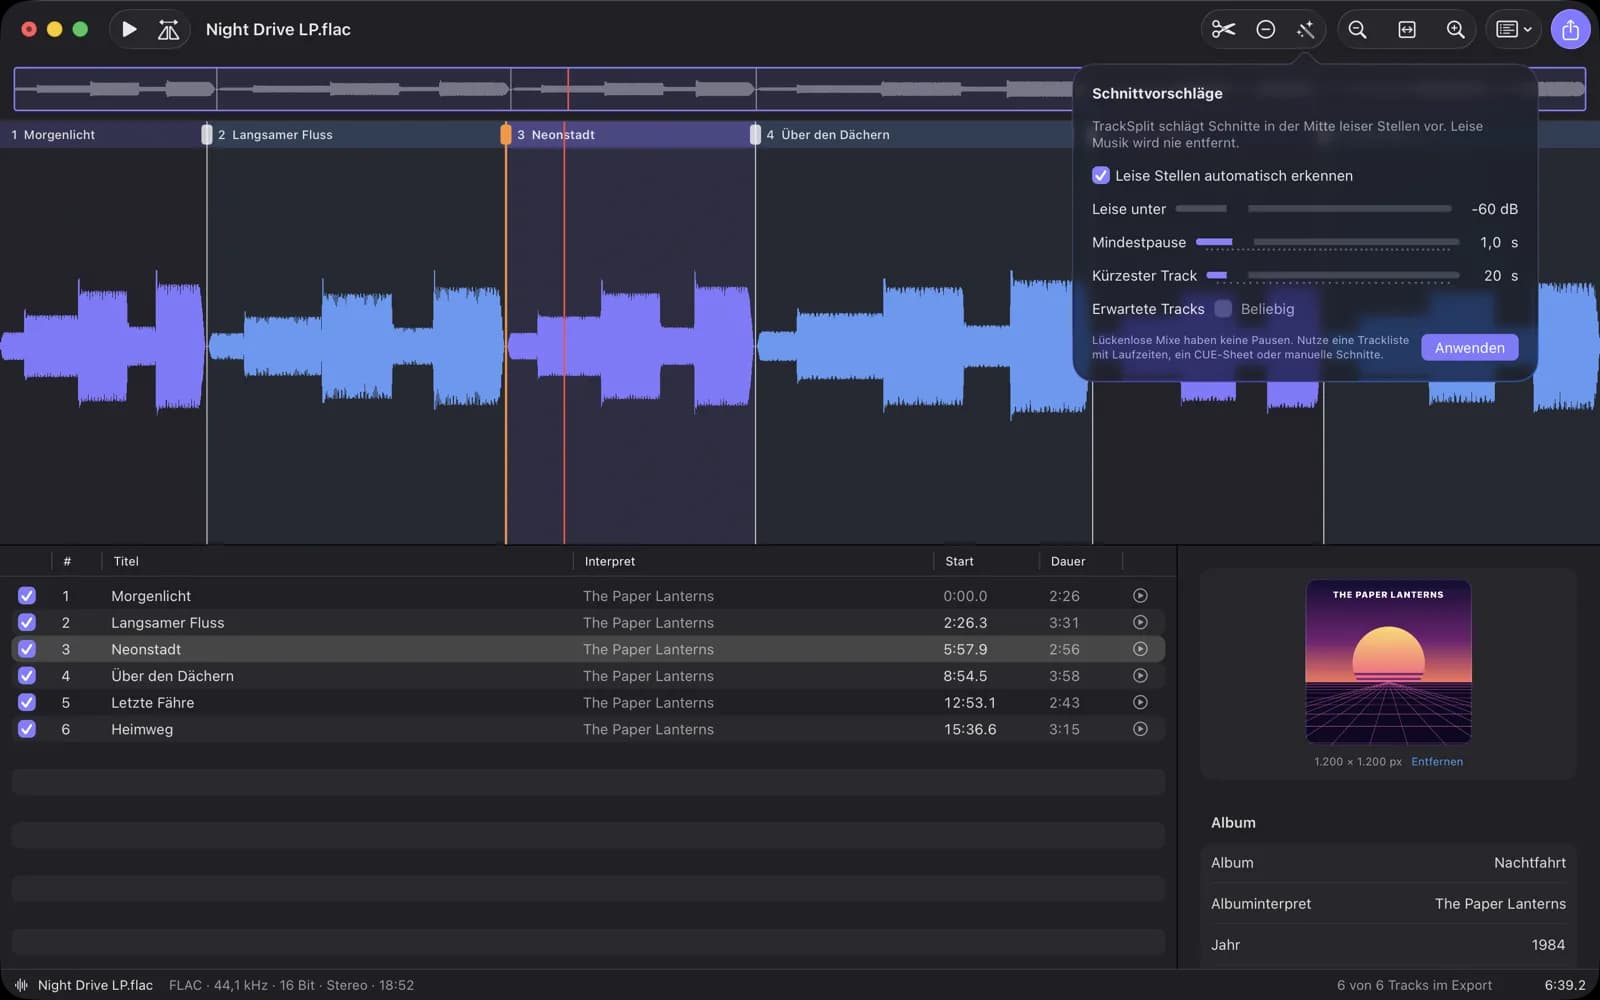Sort by the Dauer column header
The width and height of the screenshot is (1600, 1000).
pos(1068,561)
